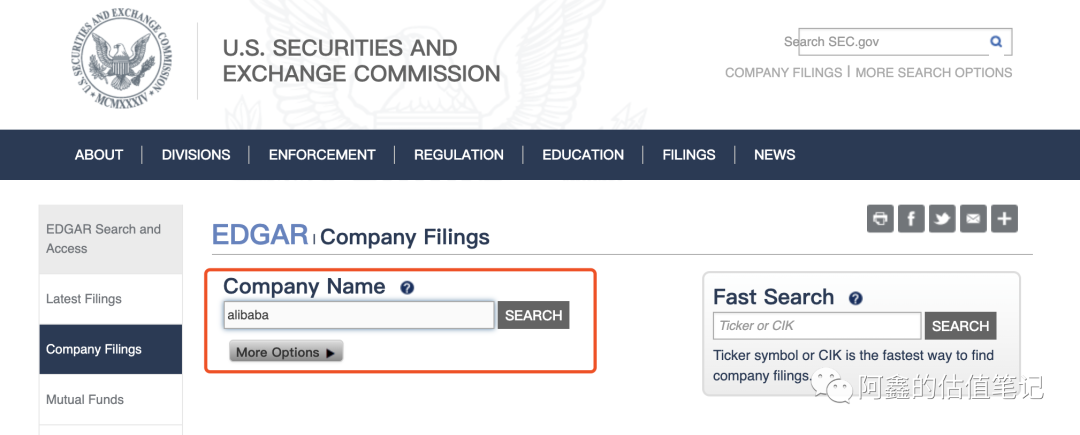Share page on Facebook icon
1080x435 pixels.
coord(911,219)
